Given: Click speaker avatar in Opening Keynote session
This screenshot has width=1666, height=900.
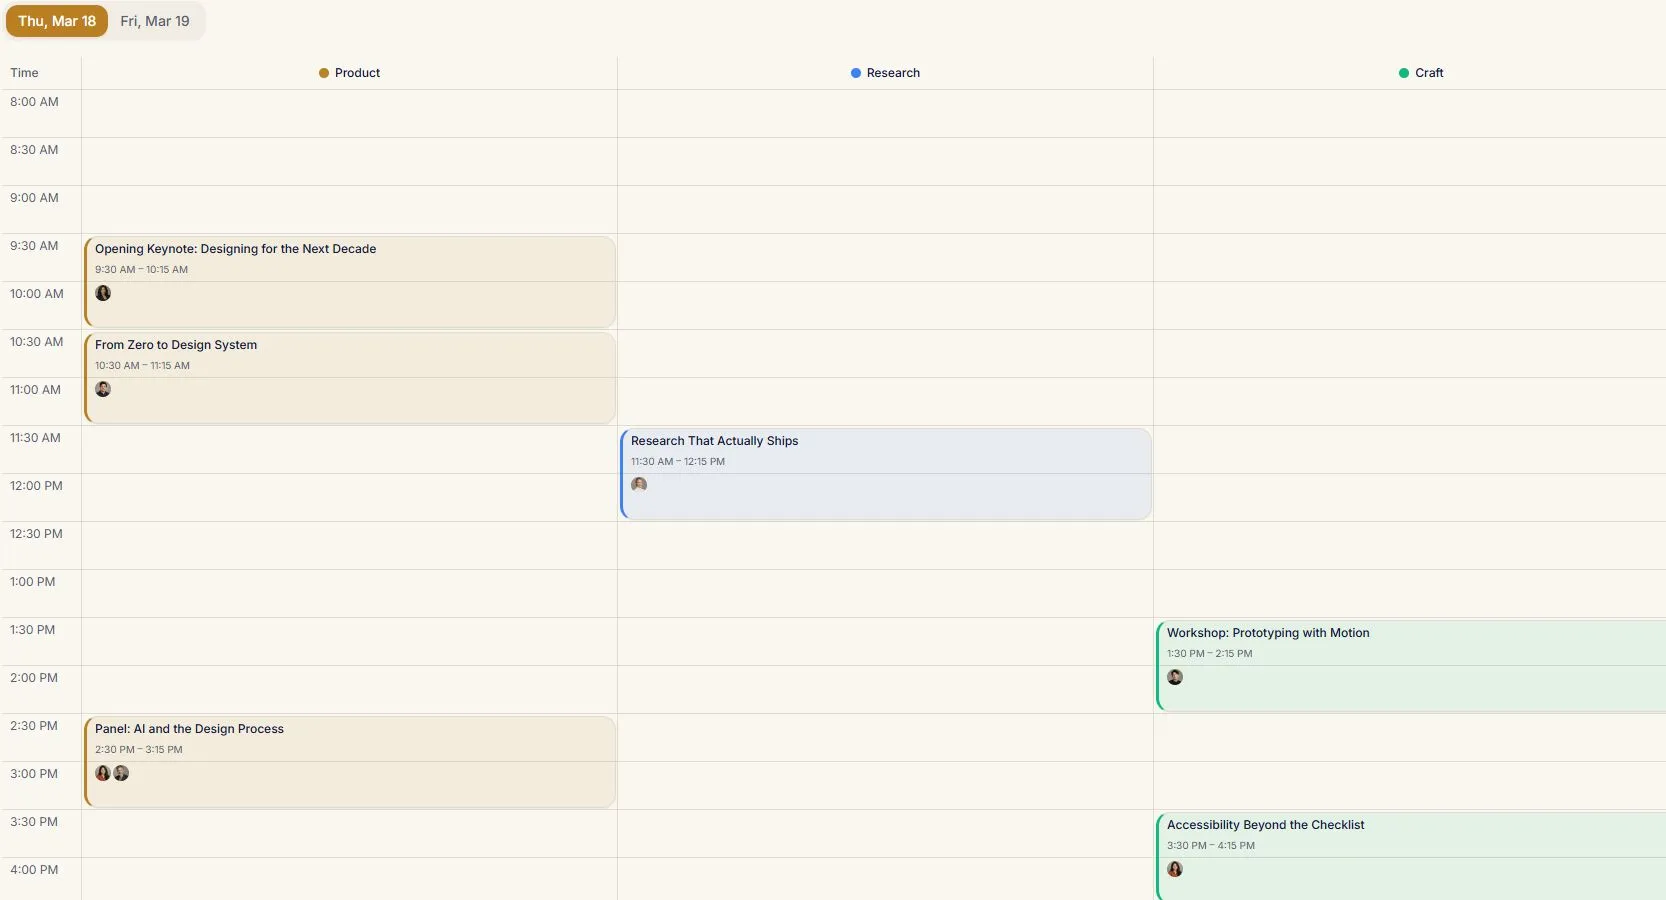Looking at the screenshot, I should (x=103, y=293).
